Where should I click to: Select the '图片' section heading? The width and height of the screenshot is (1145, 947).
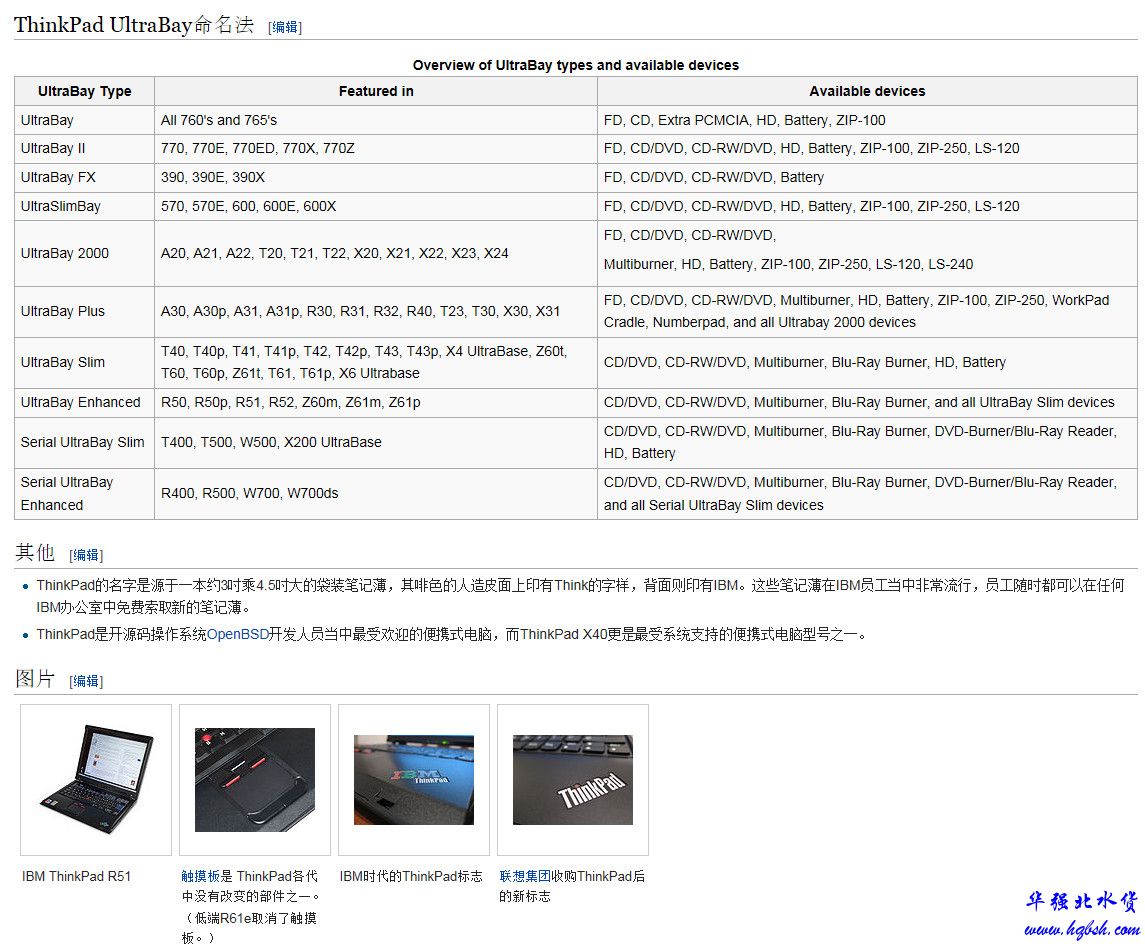coord(35,679)
